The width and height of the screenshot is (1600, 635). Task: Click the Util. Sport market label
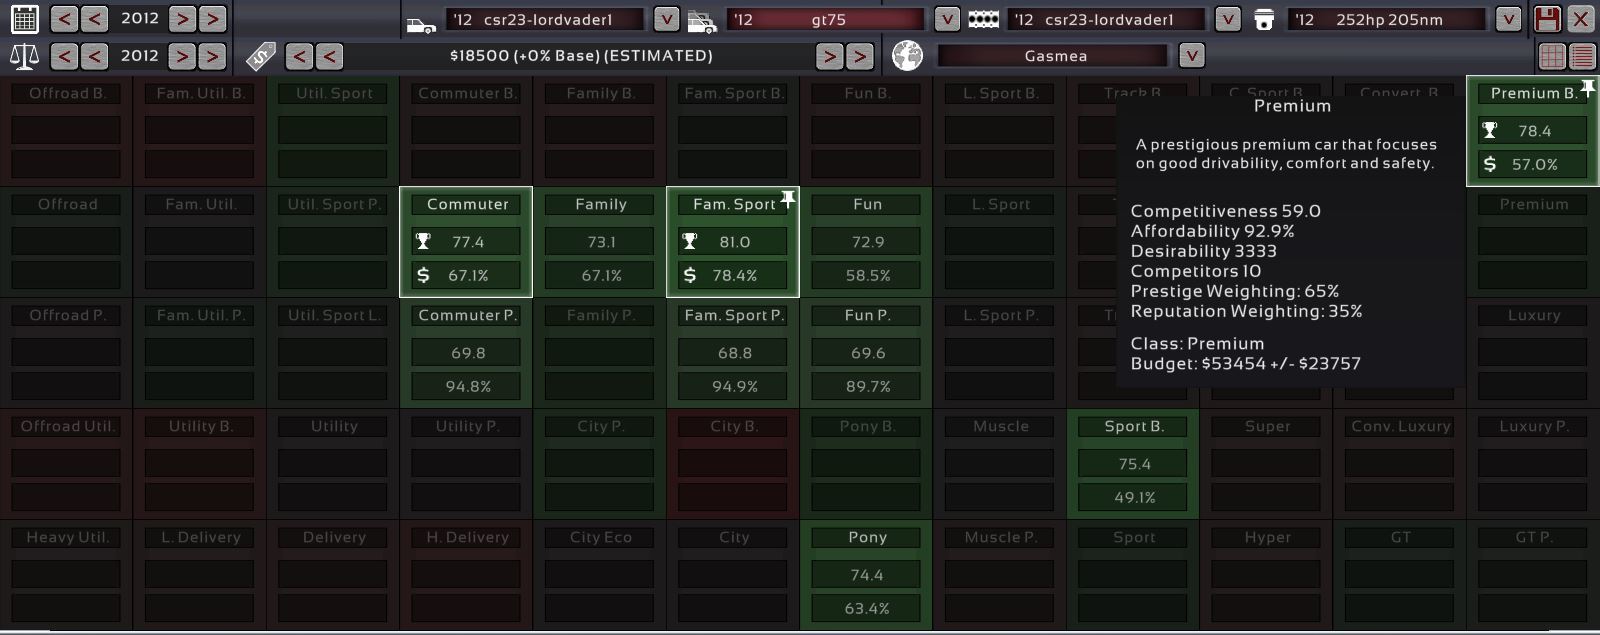click(334, 93)
